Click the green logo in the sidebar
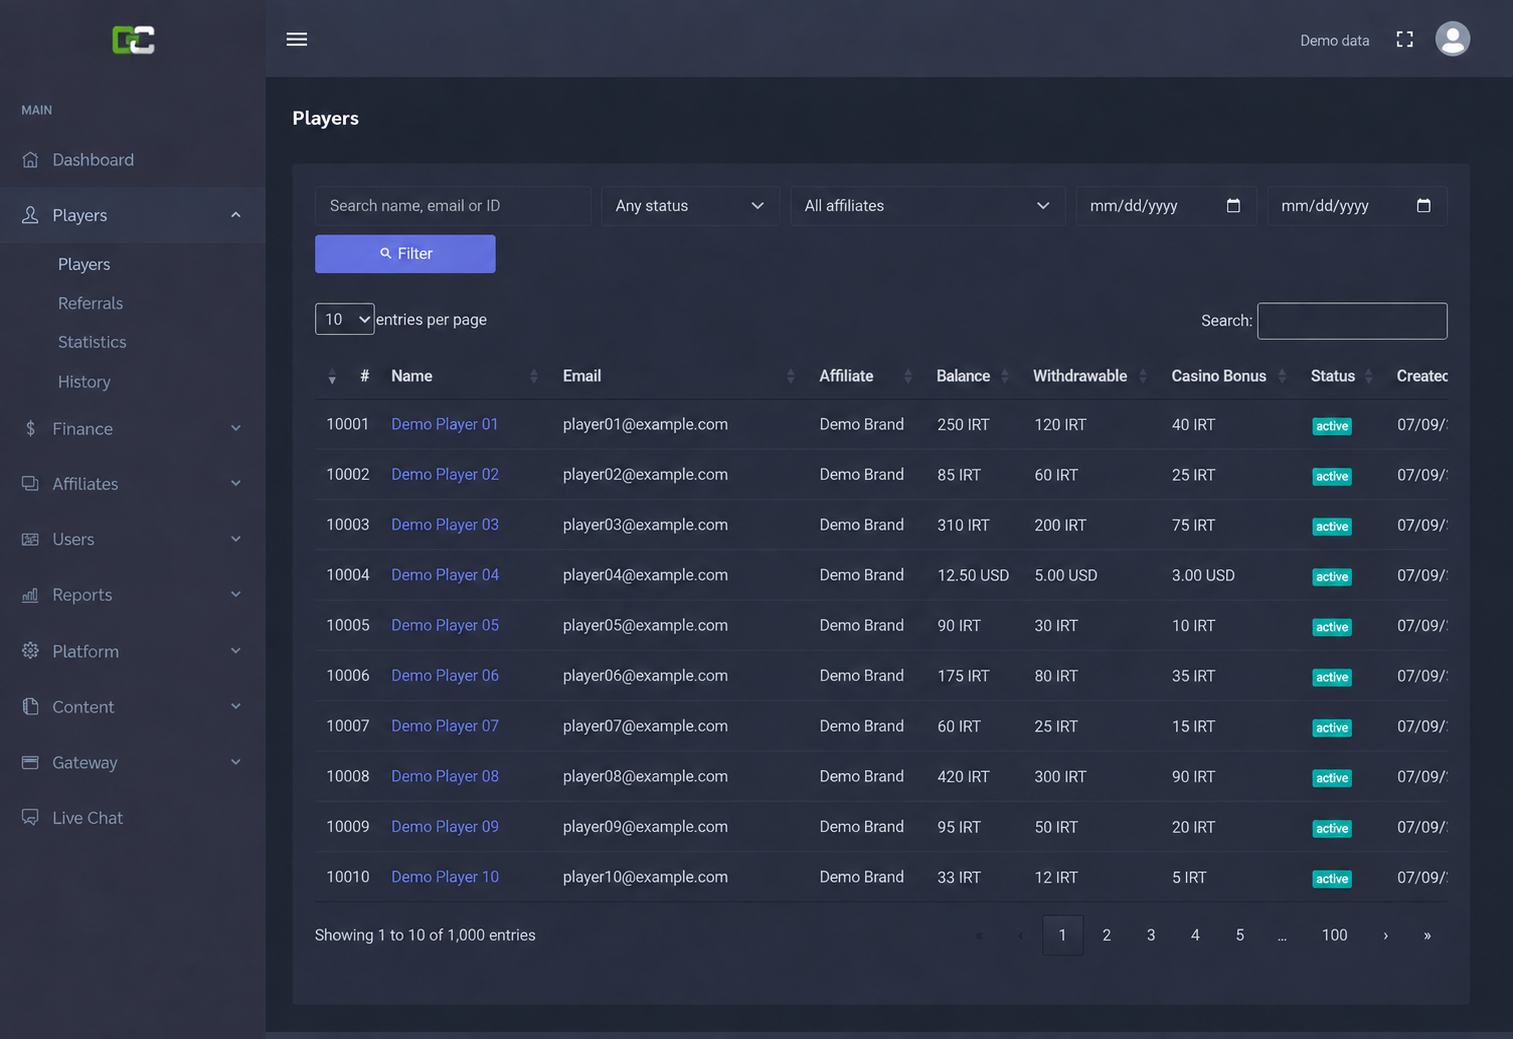1513x1039 pixels. [133, 40]
